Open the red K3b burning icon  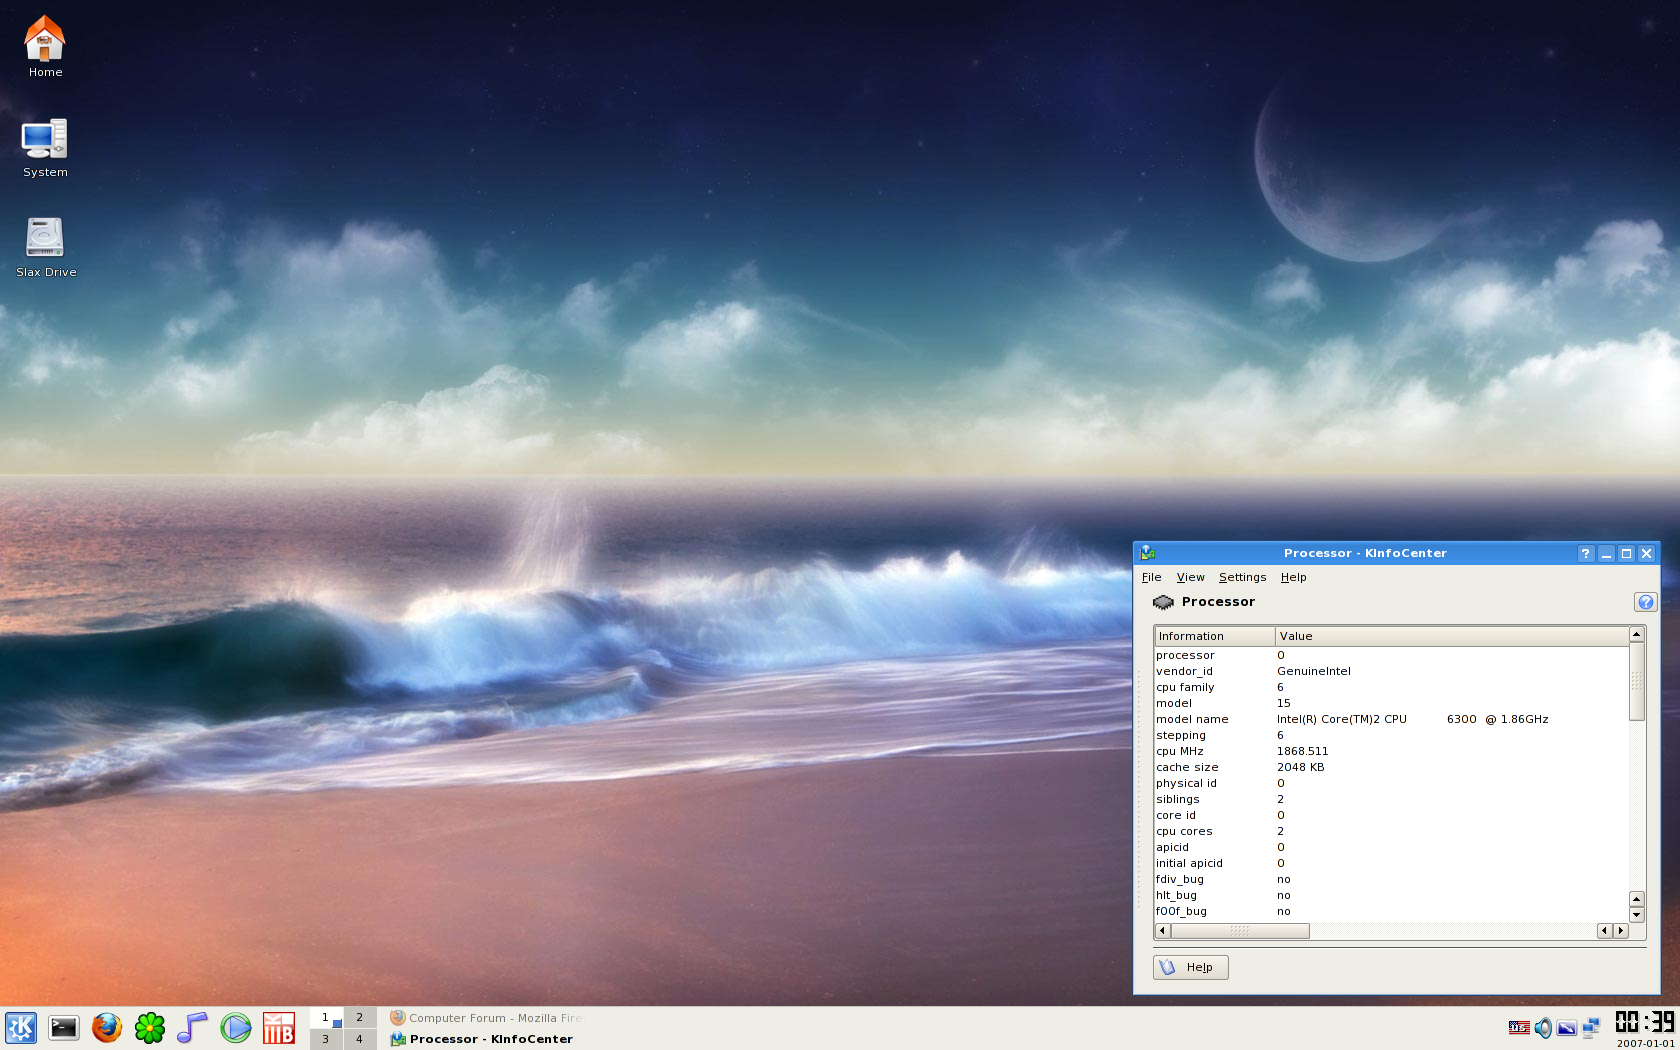(279, 1028)
